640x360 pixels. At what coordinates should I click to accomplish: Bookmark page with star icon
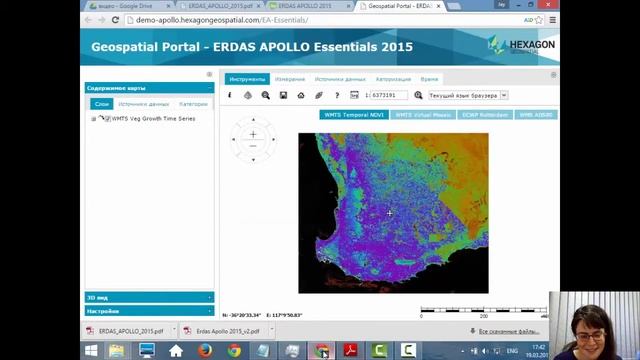tap(539, 20)
